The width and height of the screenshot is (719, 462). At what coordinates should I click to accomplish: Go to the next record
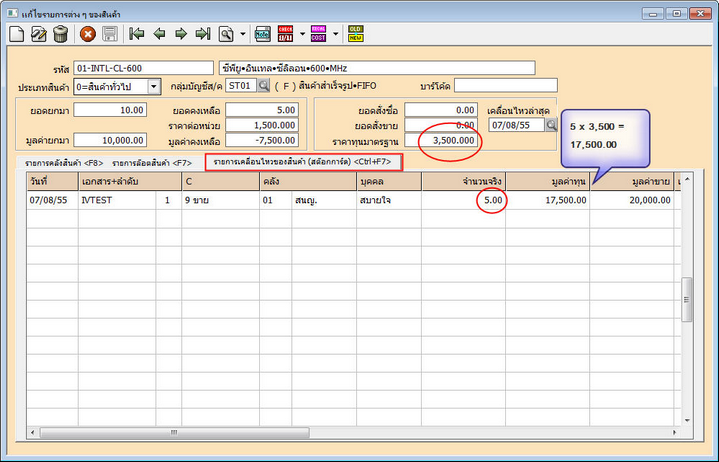click(181, 34)
